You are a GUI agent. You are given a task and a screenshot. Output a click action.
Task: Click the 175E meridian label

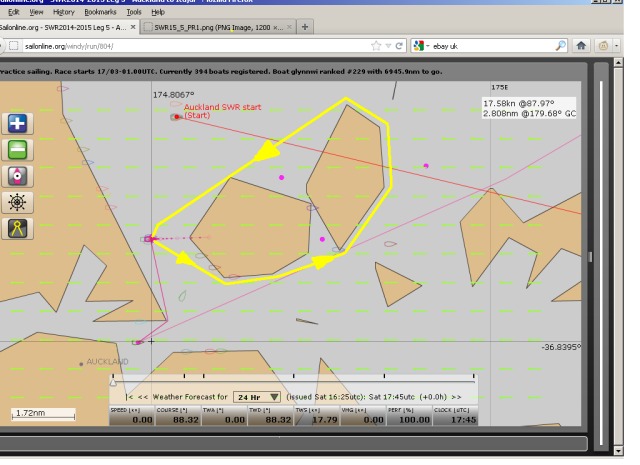click(500, 87)
